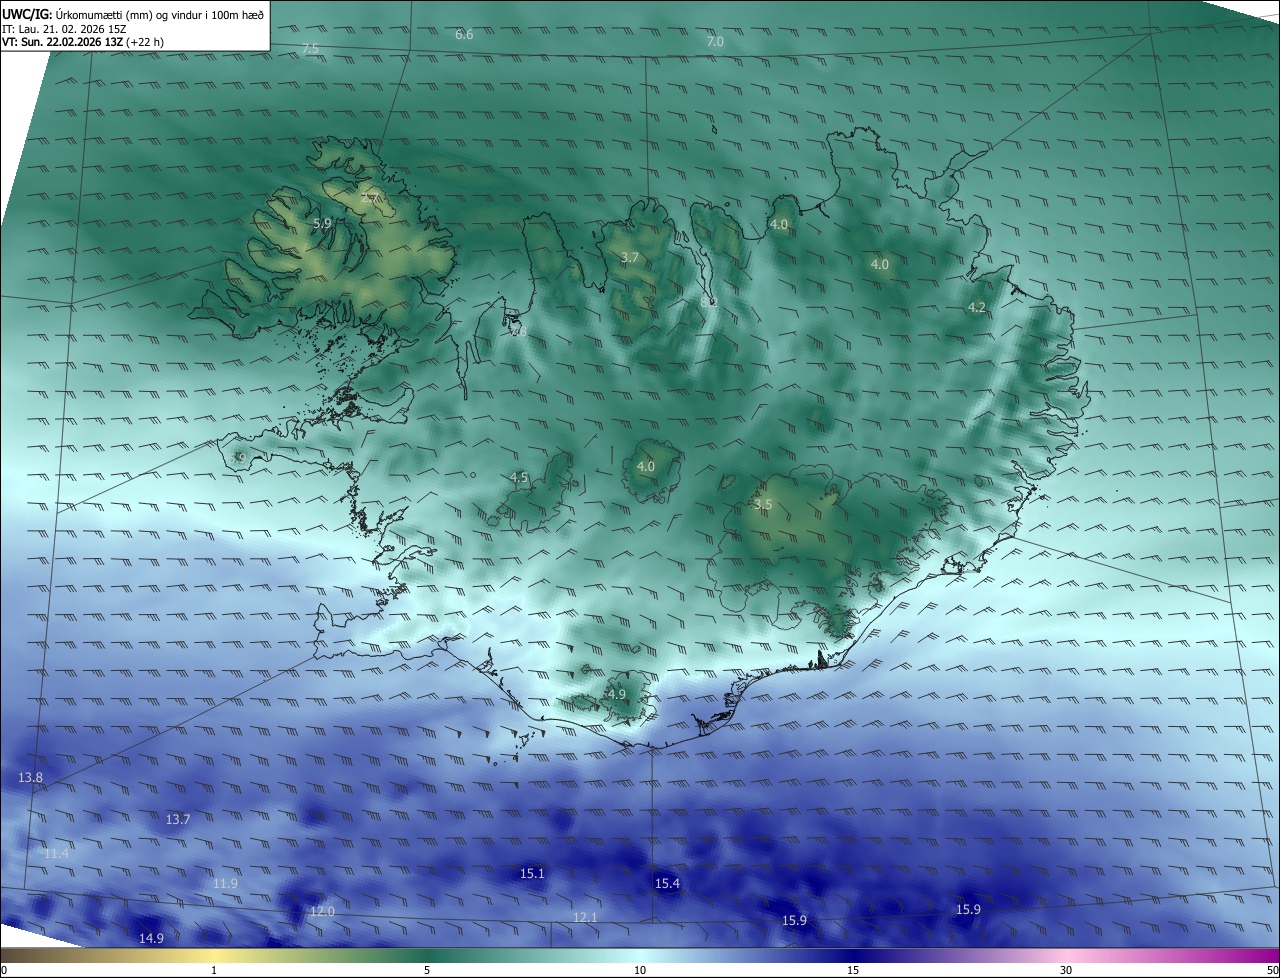This screenshot has width=1280, height=978.
Task: Click the legend tick label 15
Action: 853,971
